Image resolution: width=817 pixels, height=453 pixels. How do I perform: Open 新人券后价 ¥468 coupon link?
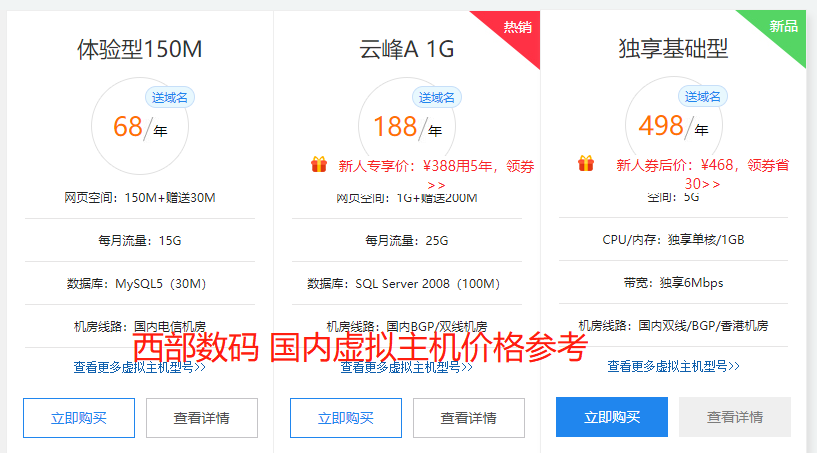702,174
